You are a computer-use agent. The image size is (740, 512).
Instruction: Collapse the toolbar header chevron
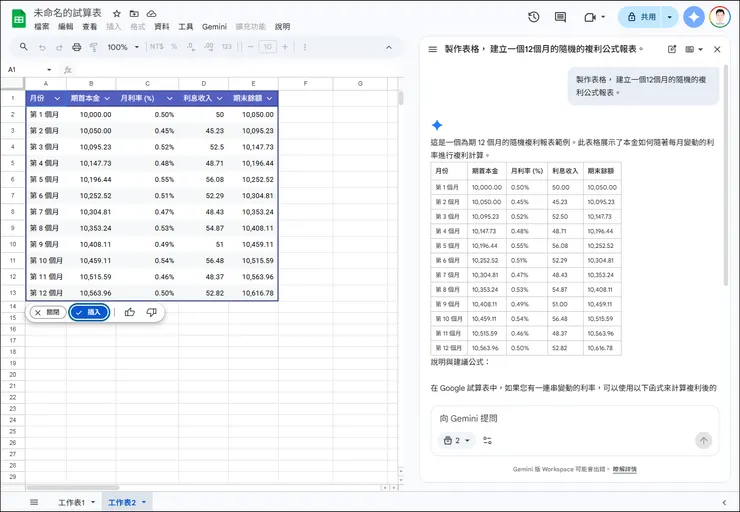pos(389,47)
